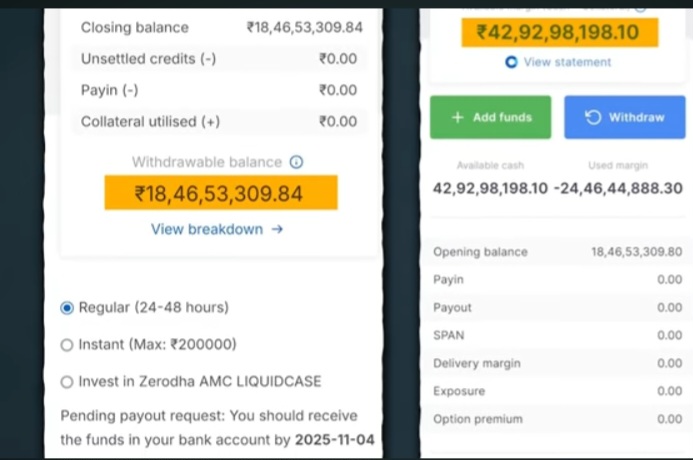Screen dimensions: 693x460
Task: Click the Opening balance row
Action: pyautogui.click(x=557, y=252)
